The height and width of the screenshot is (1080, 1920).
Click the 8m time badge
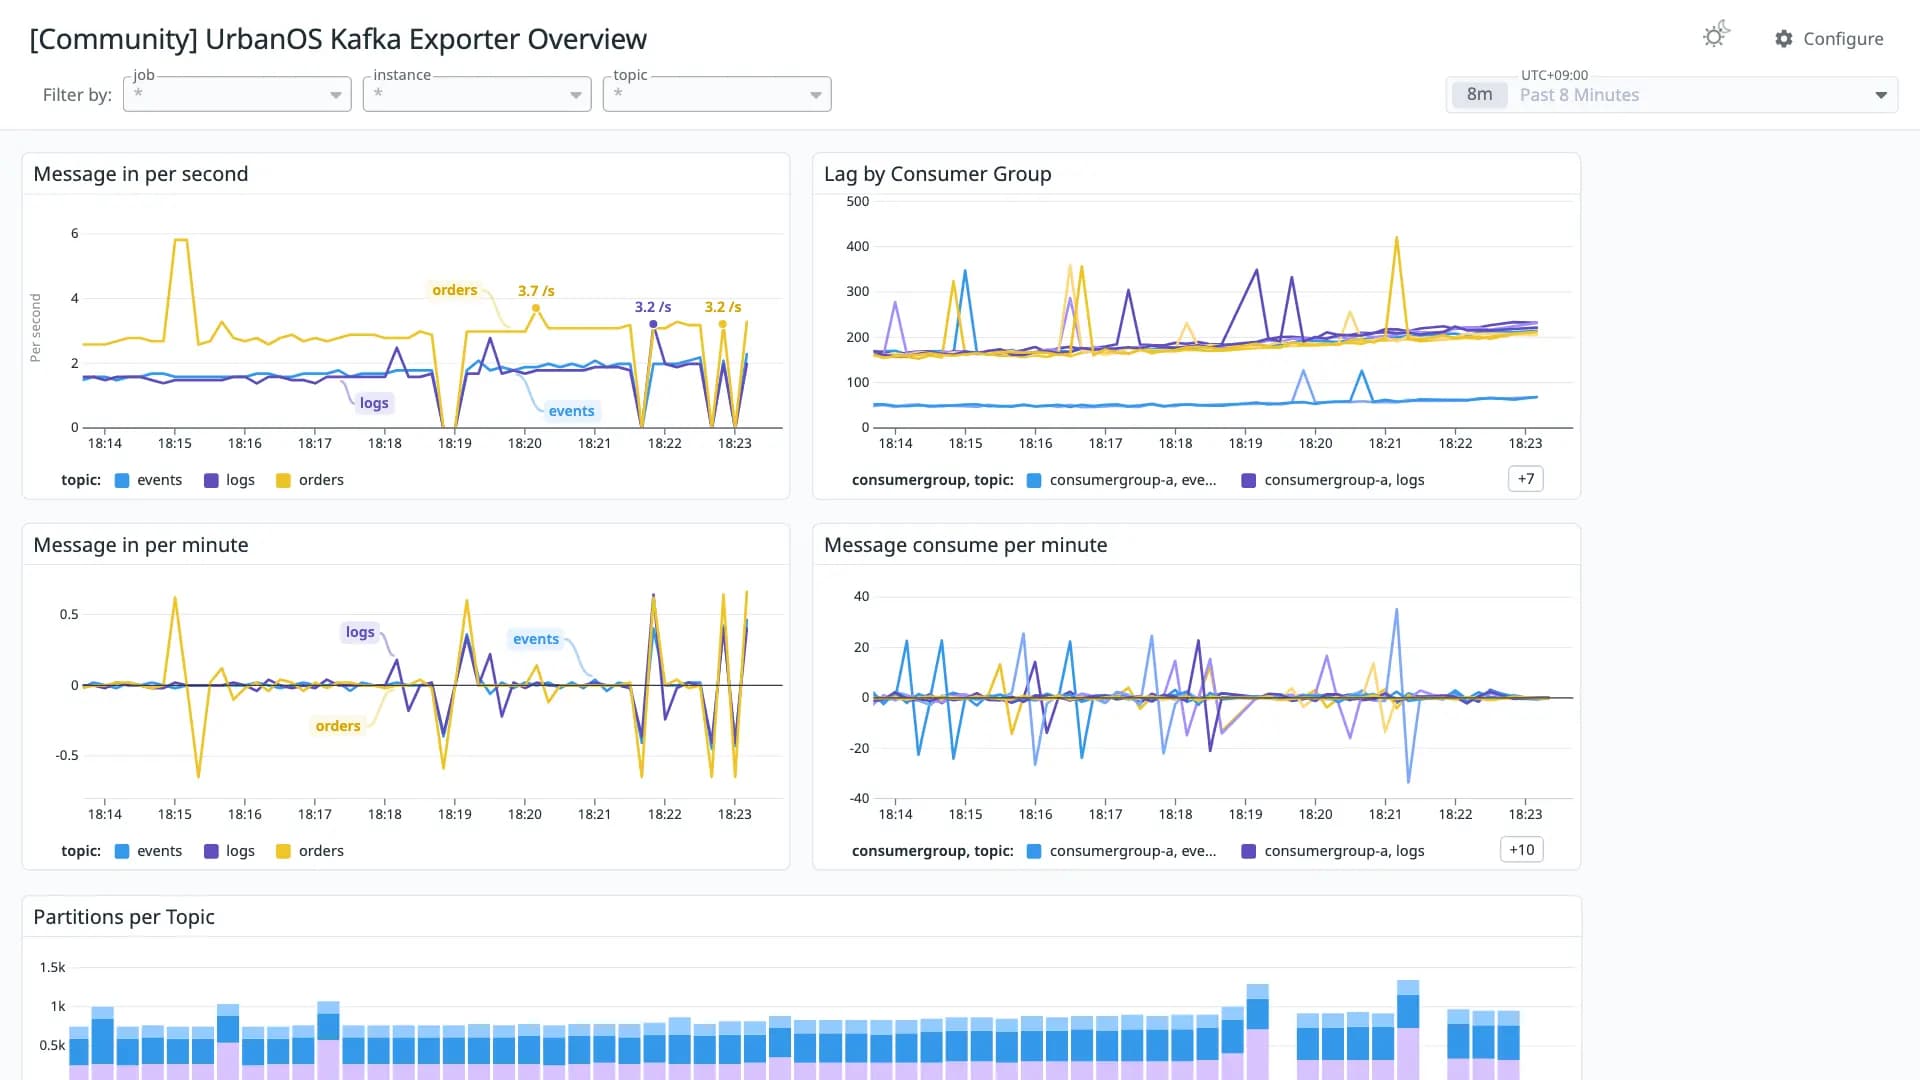(1479, 95)
